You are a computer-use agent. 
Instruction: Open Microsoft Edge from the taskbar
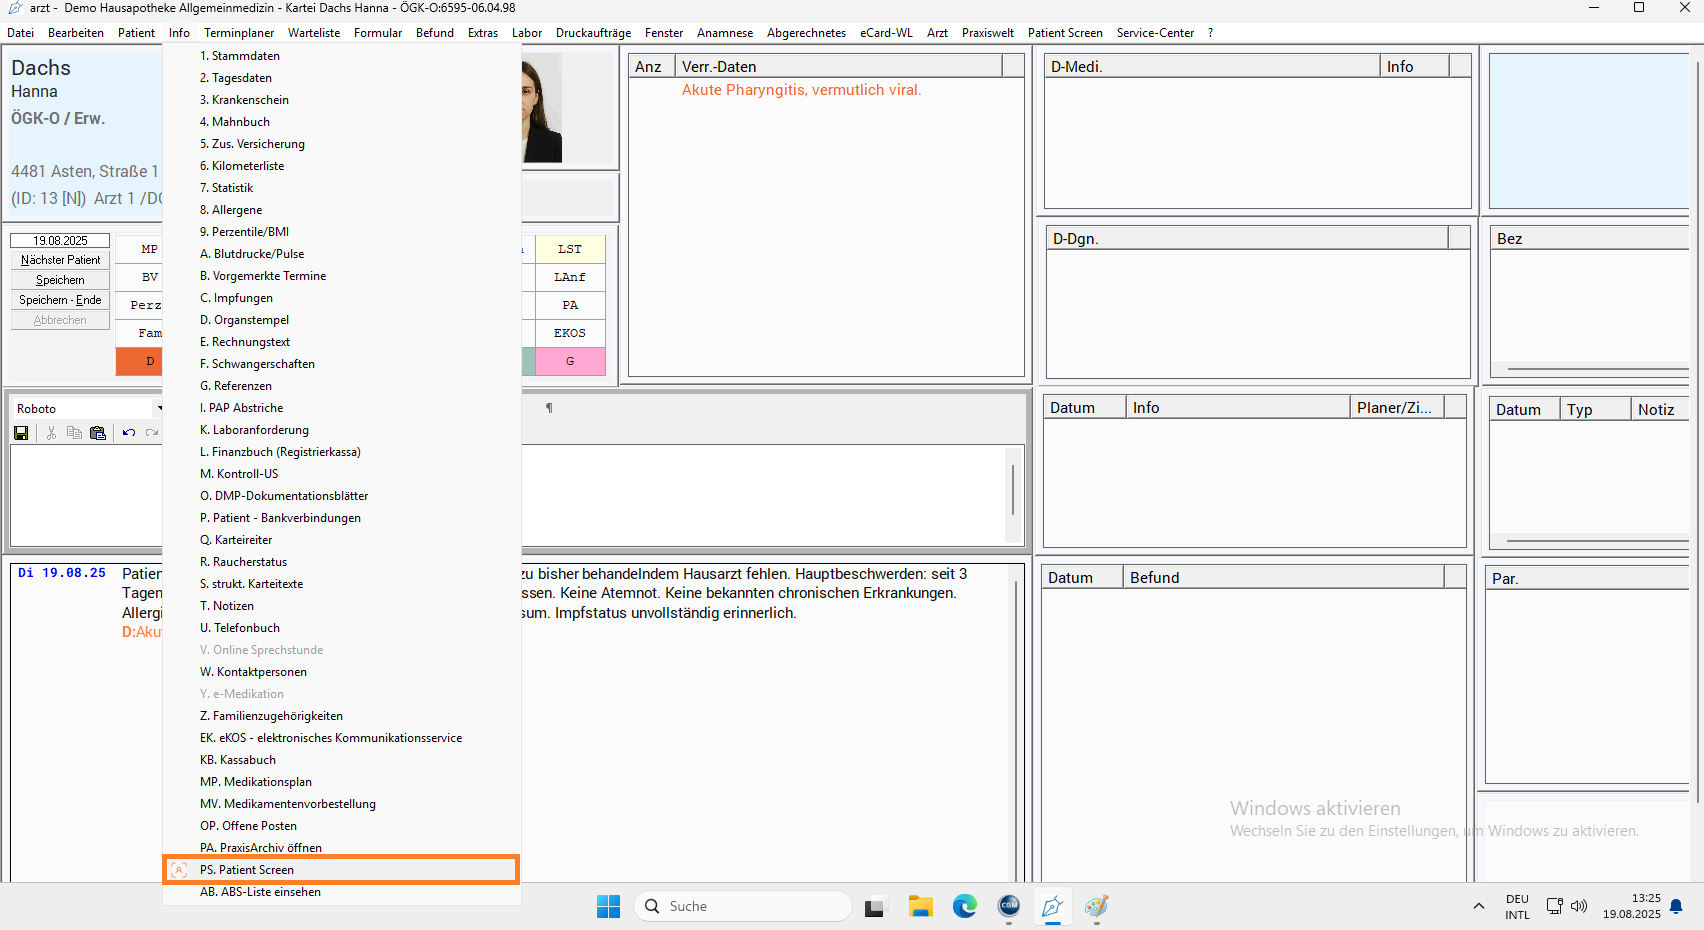(x=964, y=906)
